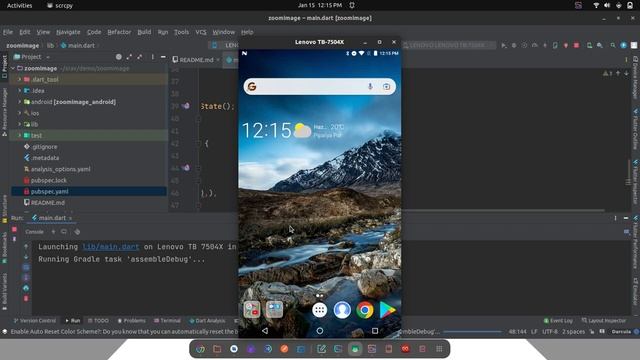This screenshot has width=640, height=360.
Task: Open the Problems tool window
Action: [131, 321]
